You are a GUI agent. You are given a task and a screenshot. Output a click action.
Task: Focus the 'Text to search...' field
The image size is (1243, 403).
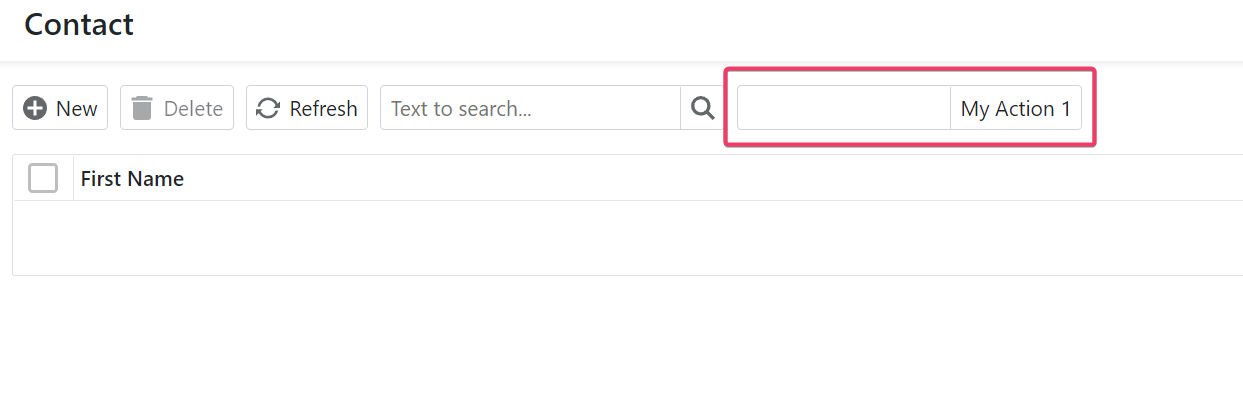coord(530,108)
